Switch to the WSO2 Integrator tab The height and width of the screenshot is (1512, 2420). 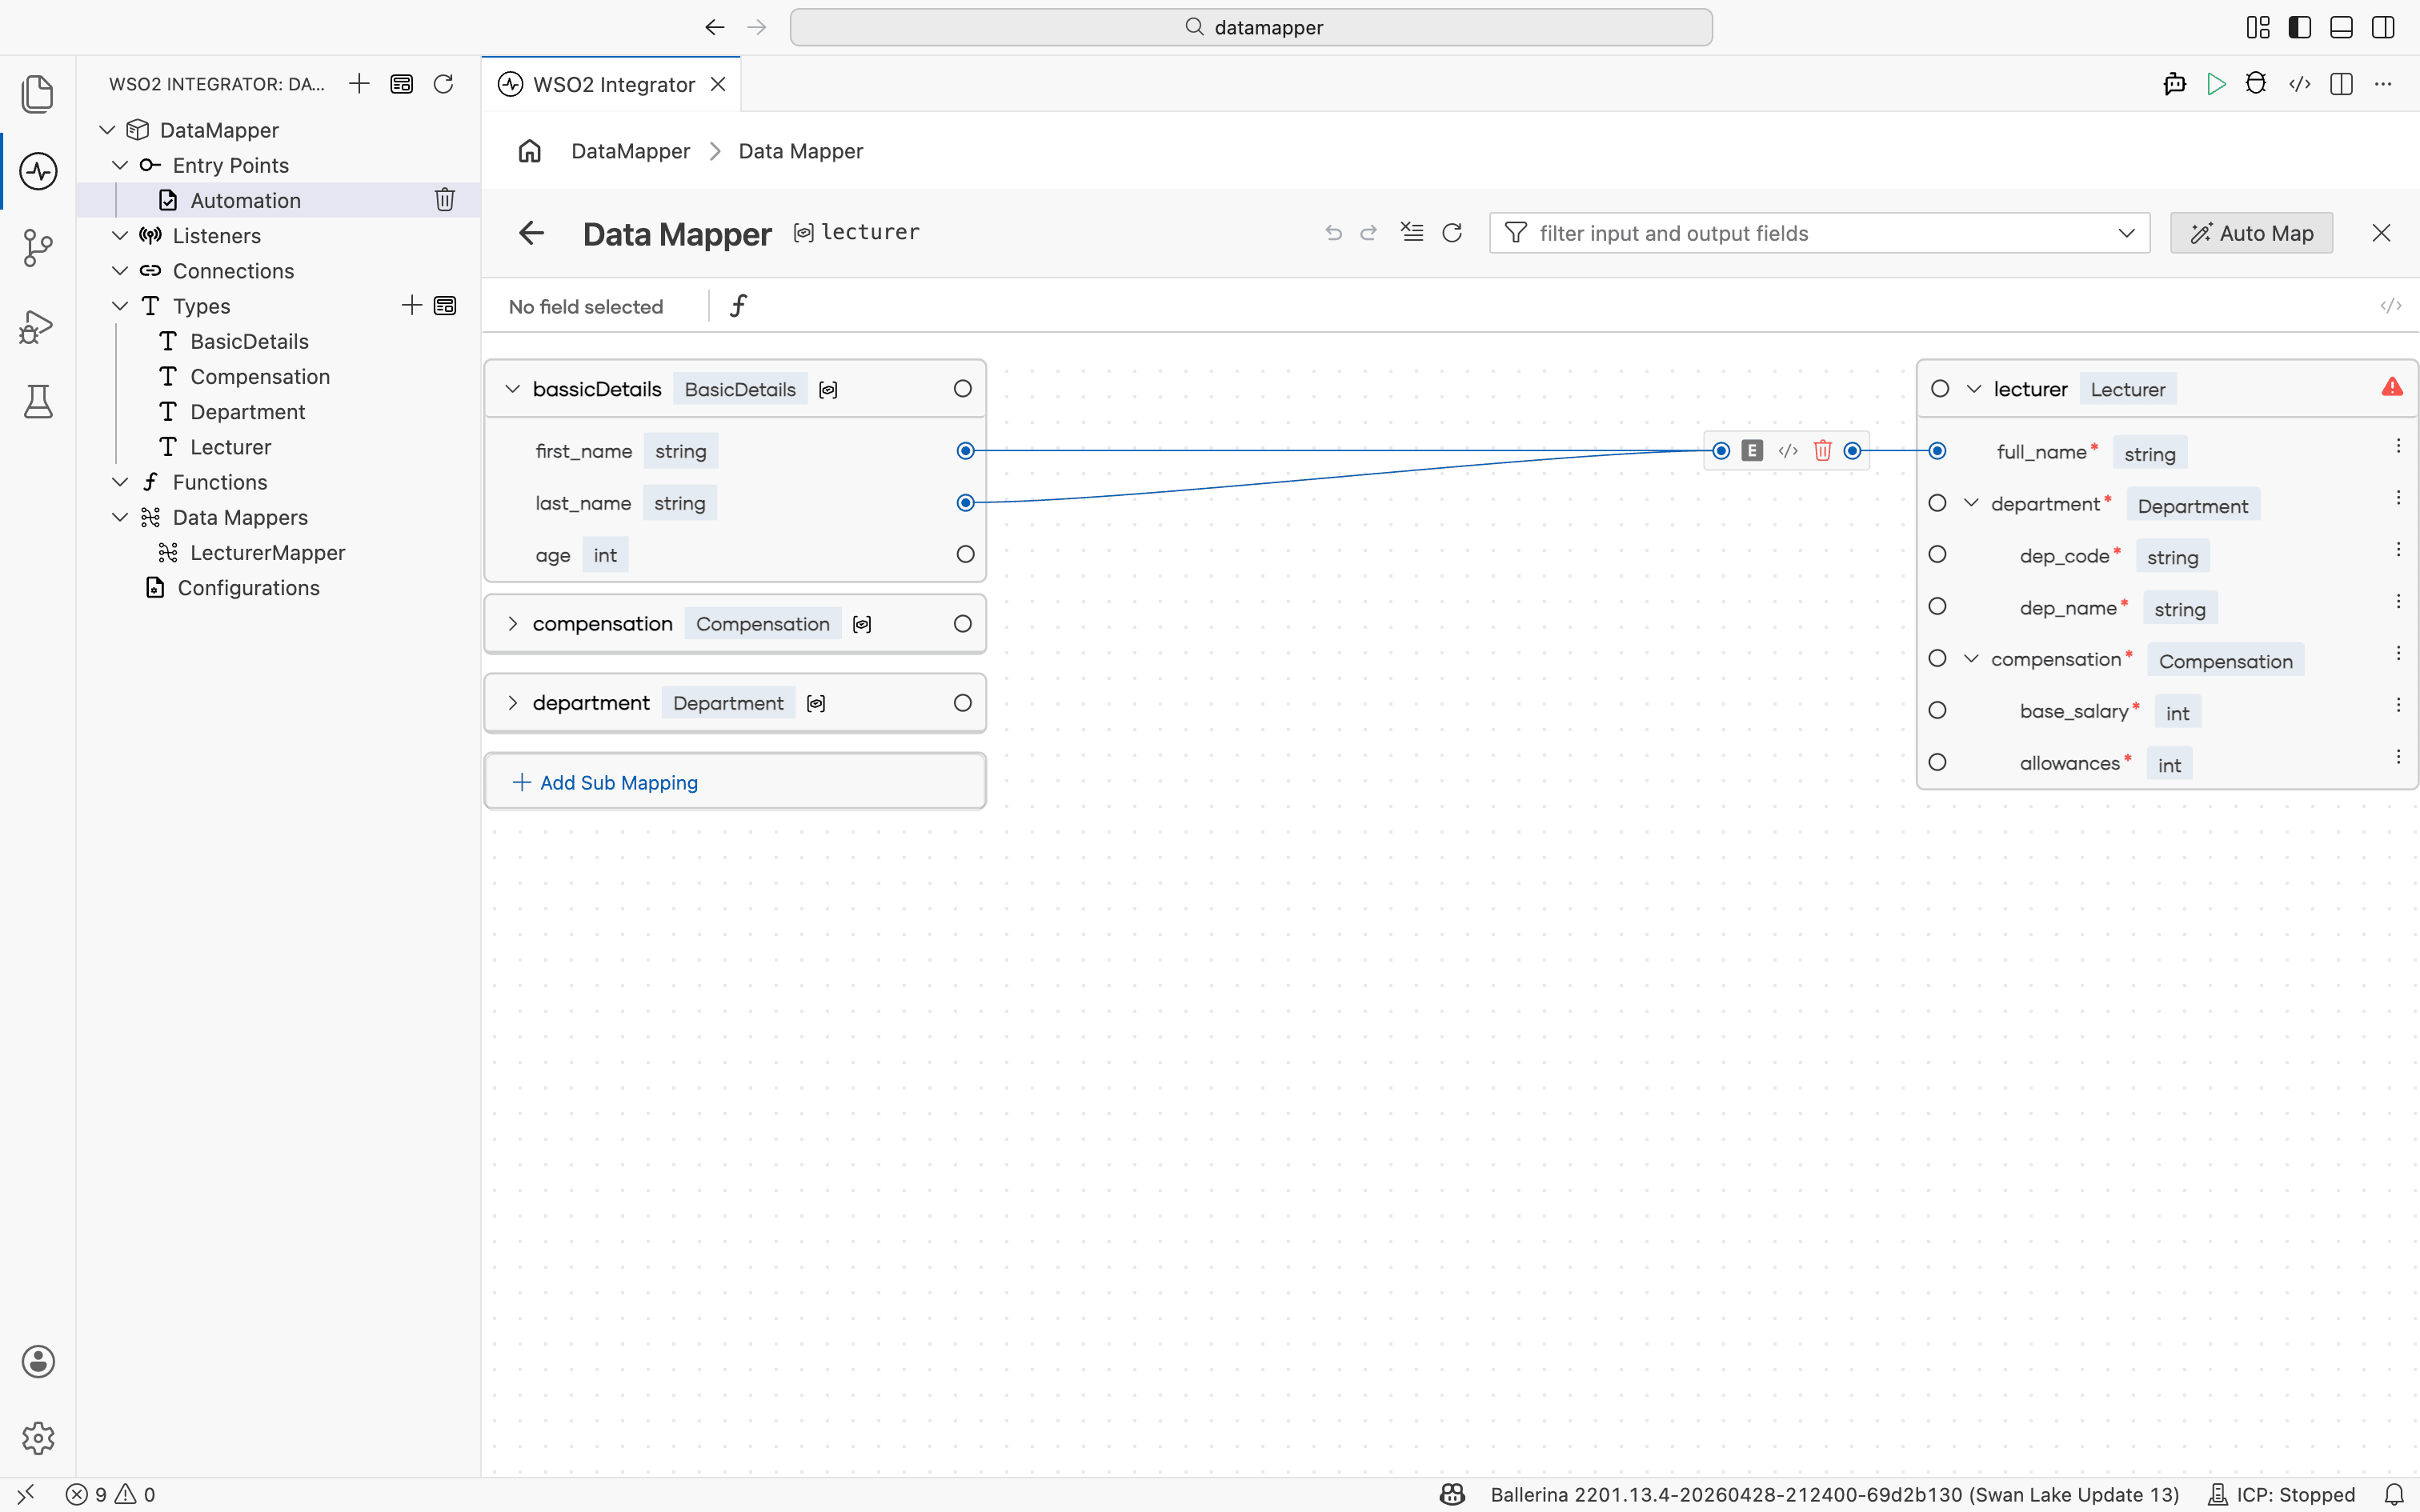point(612,84)
